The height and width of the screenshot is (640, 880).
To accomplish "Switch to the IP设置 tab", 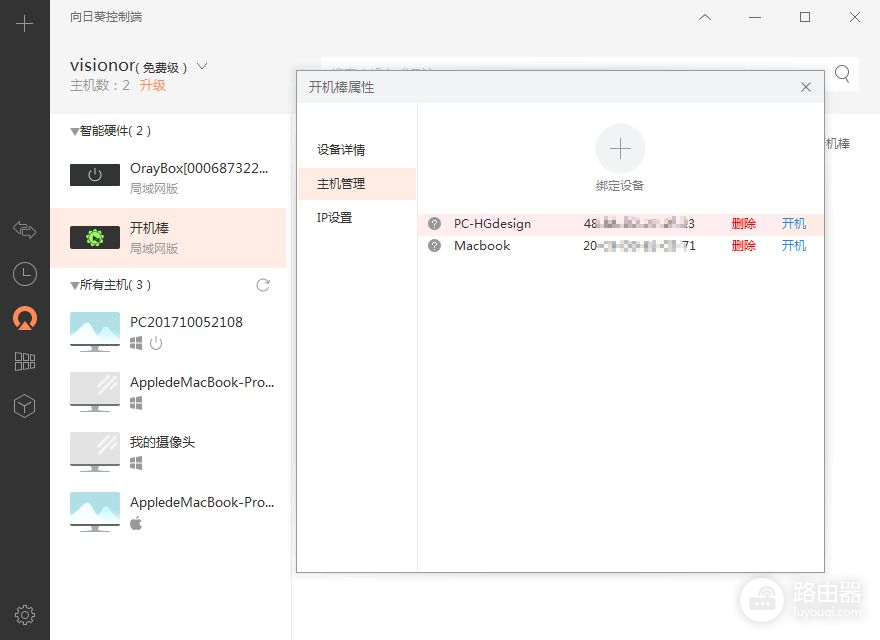I will pos(334,218).
